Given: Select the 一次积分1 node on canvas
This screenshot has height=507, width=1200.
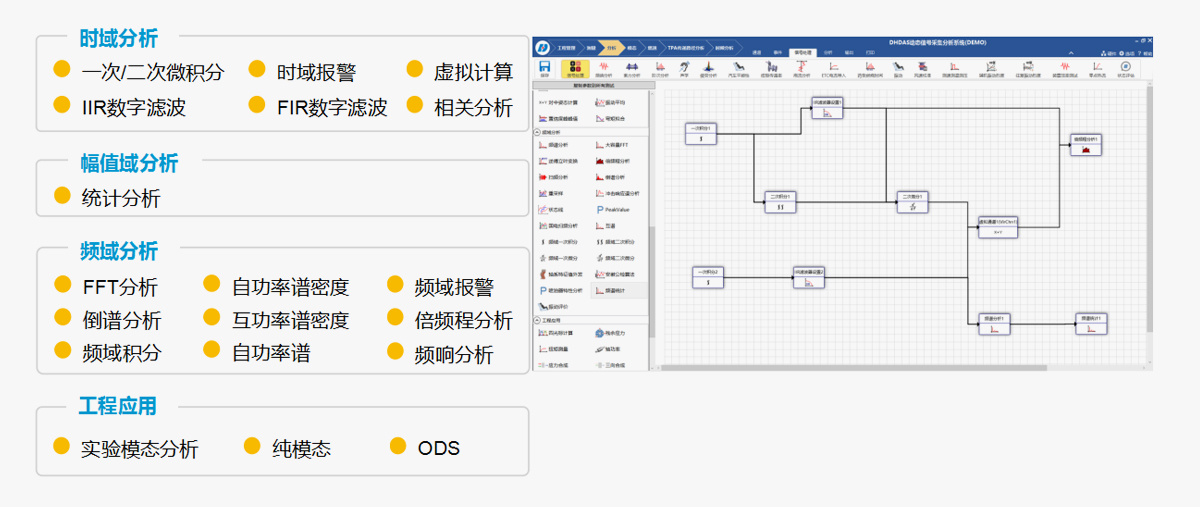Looking at the screenshot, I should pyautogui.click(x=701, y=133).
